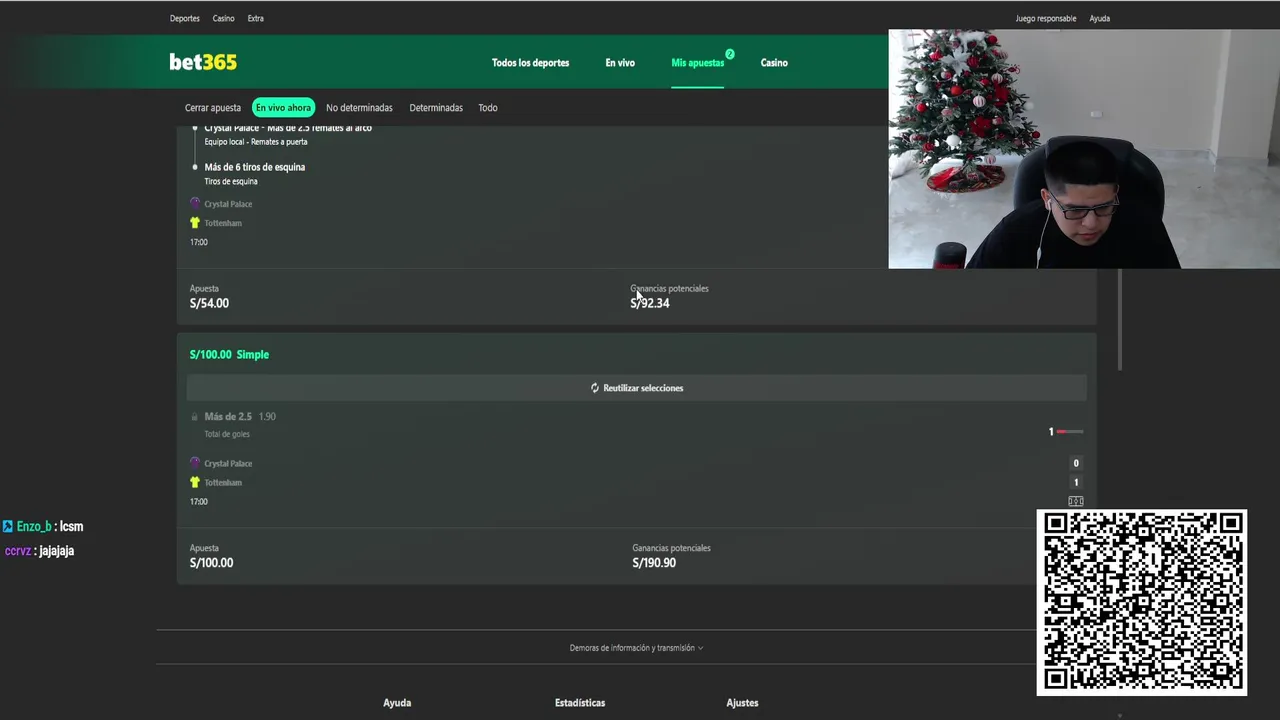Click the refresh icon in Reutilizar selecciones
The height and width of the screenshot is (720, 1280).
(594, 388)
